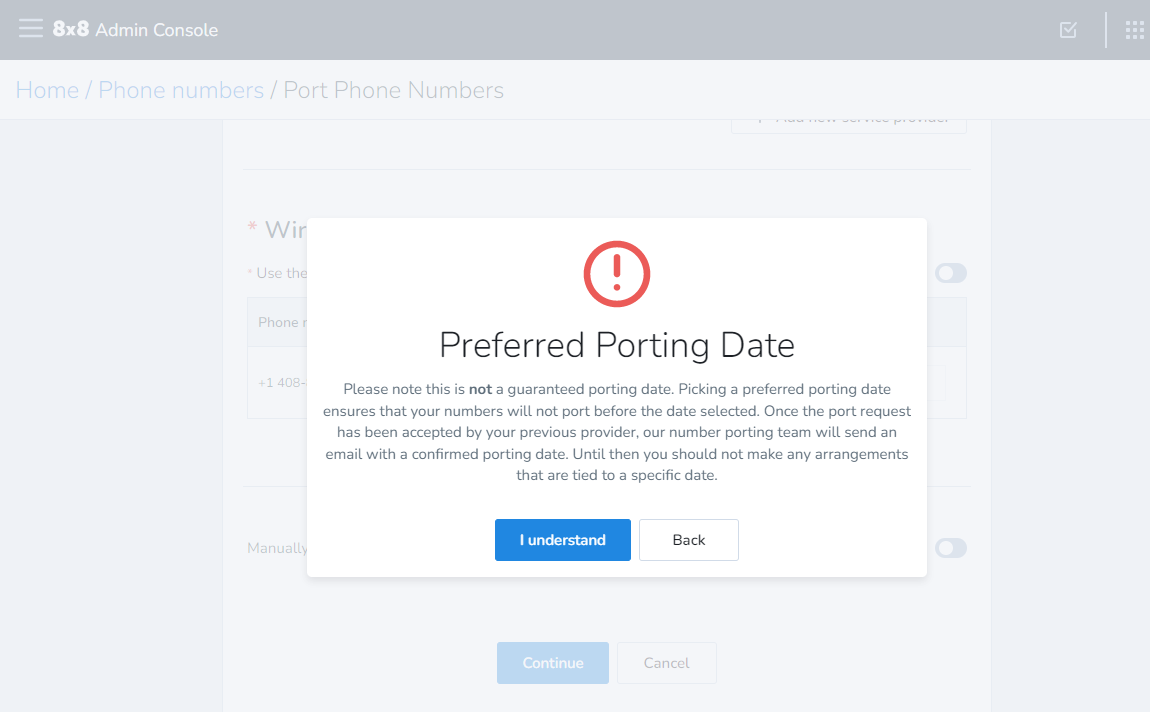
Task: Go to Home breadcrumb
Action: [x=47, y=90]
